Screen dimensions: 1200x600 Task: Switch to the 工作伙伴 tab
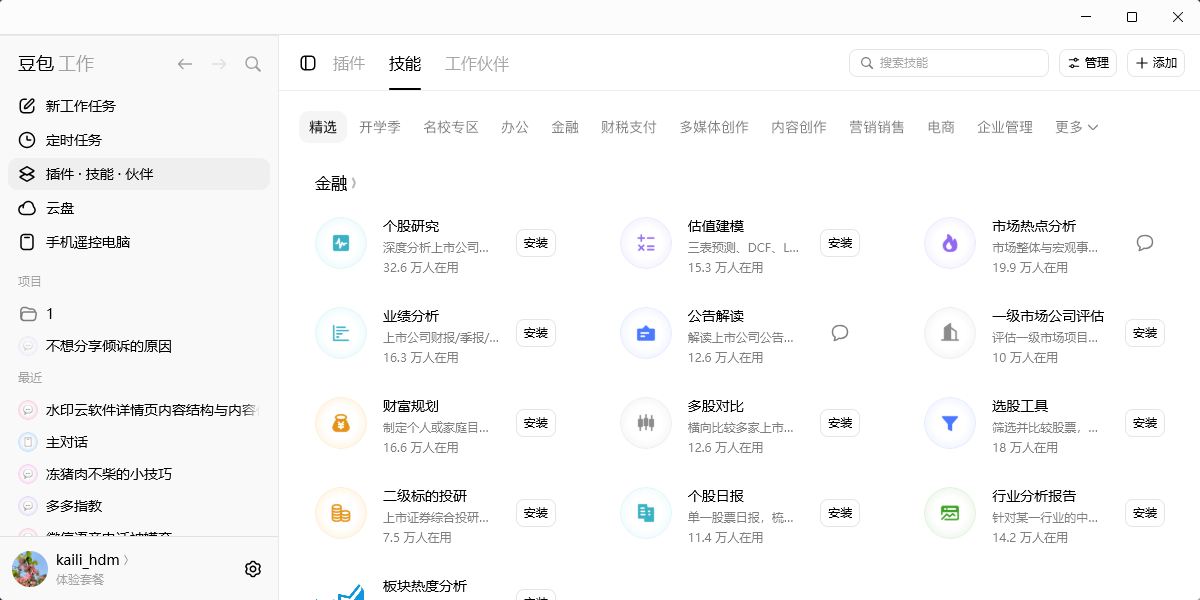tap(477, 64)
